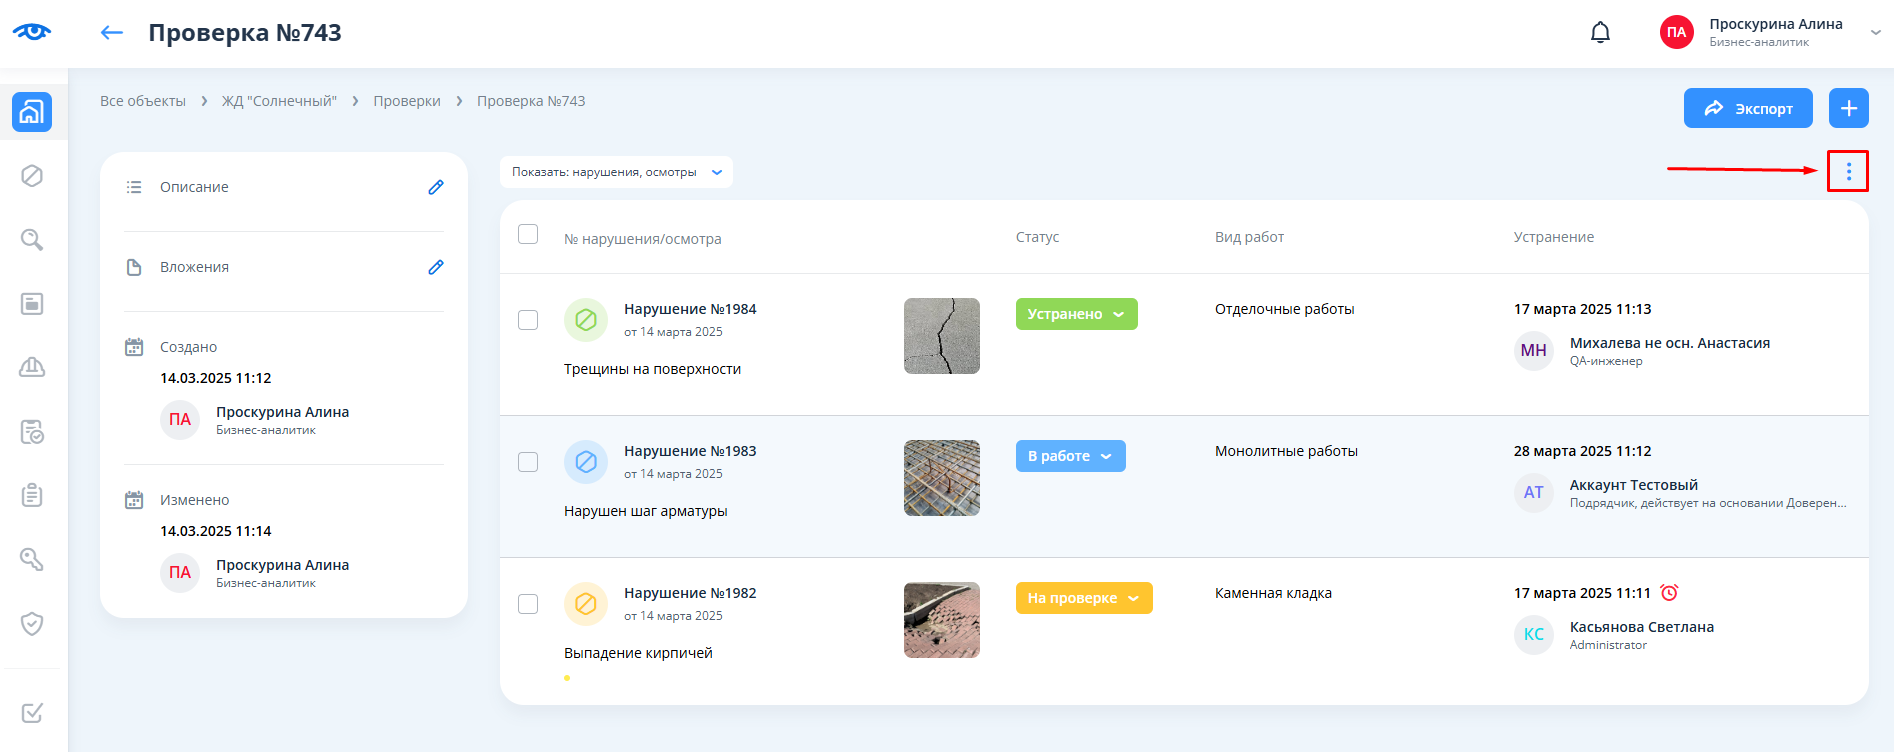1894x752 pixels.
Task: Edit the Описание section with pencil icon
Action: [x=436, y=187]
